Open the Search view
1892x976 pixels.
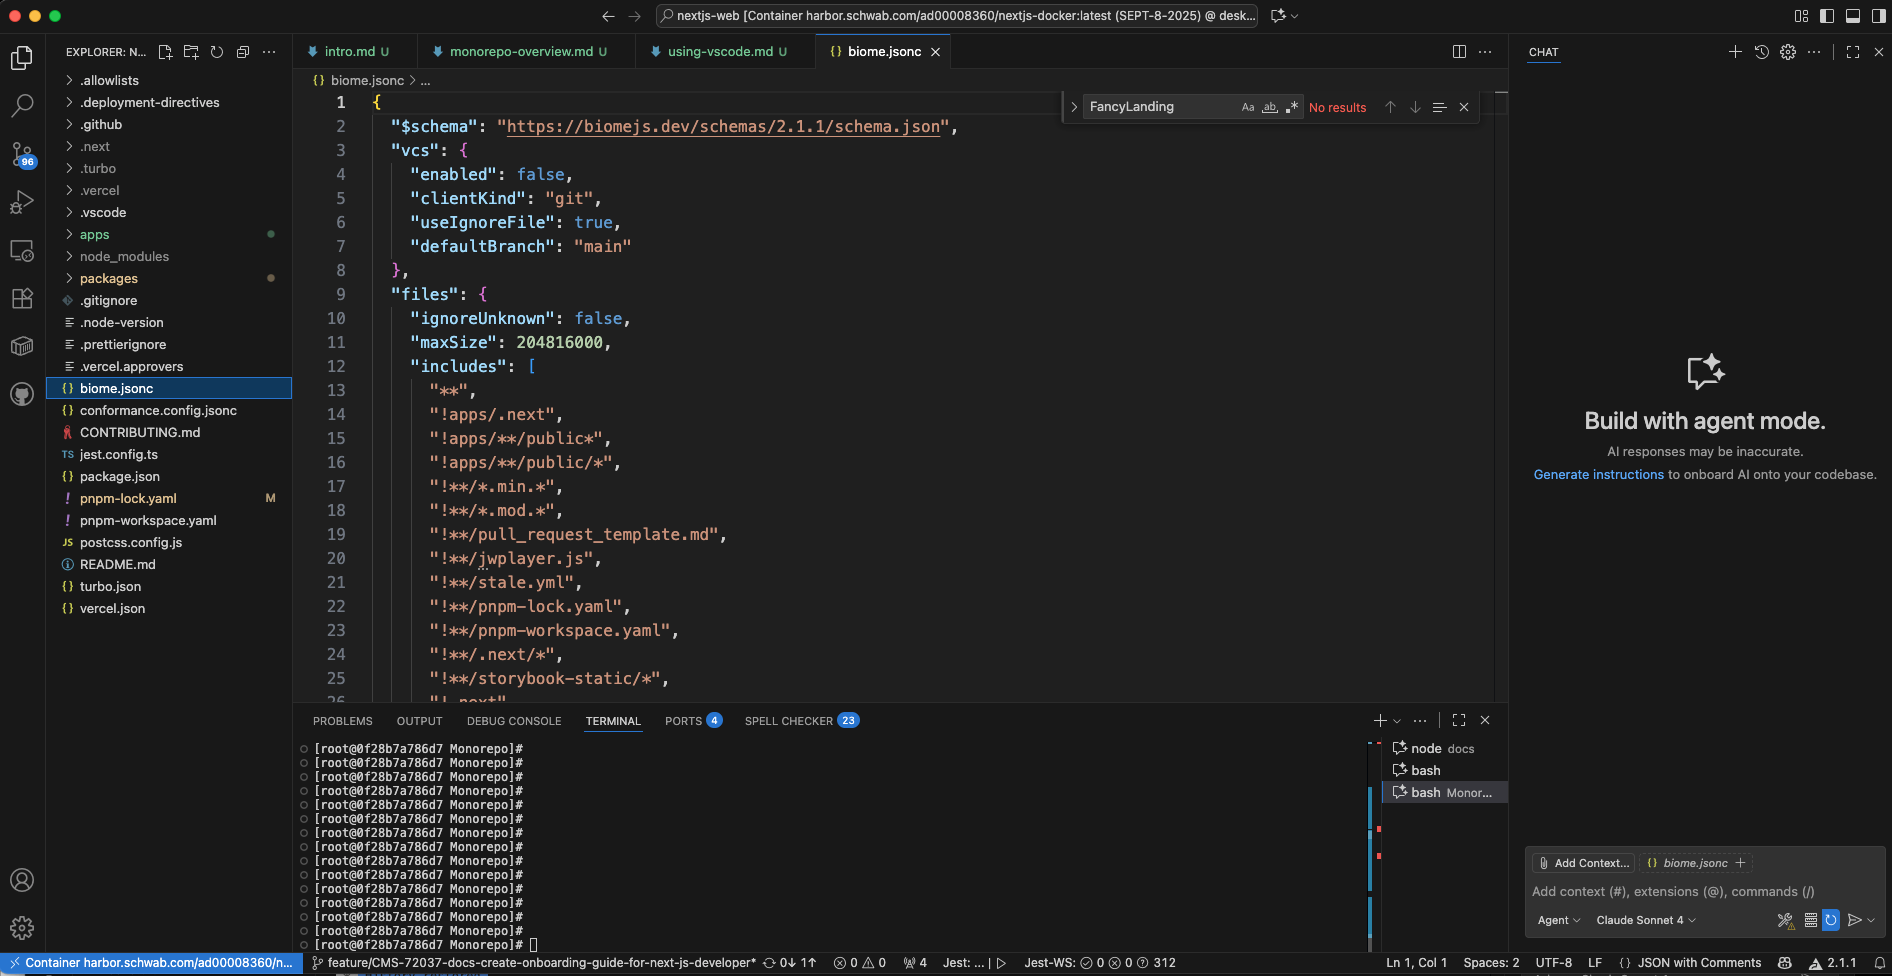[x=22, y=105]
